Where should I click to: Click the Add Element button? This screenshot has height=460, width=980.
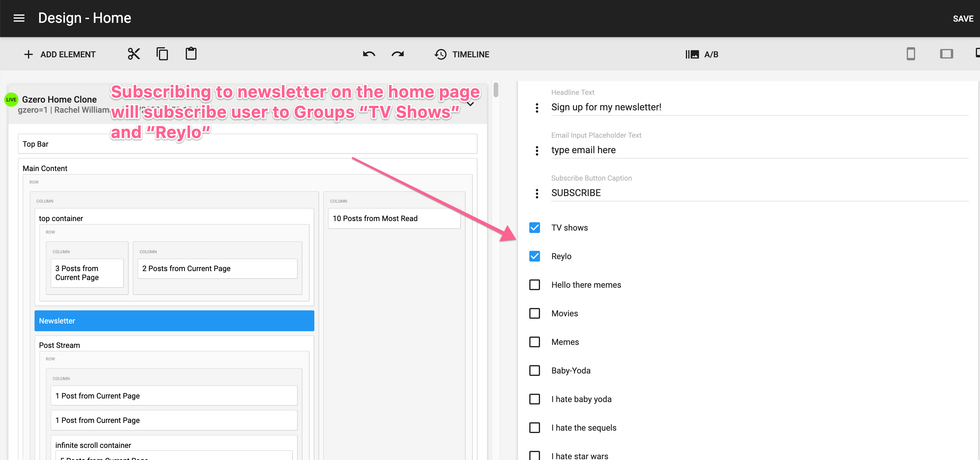(59, 54)
